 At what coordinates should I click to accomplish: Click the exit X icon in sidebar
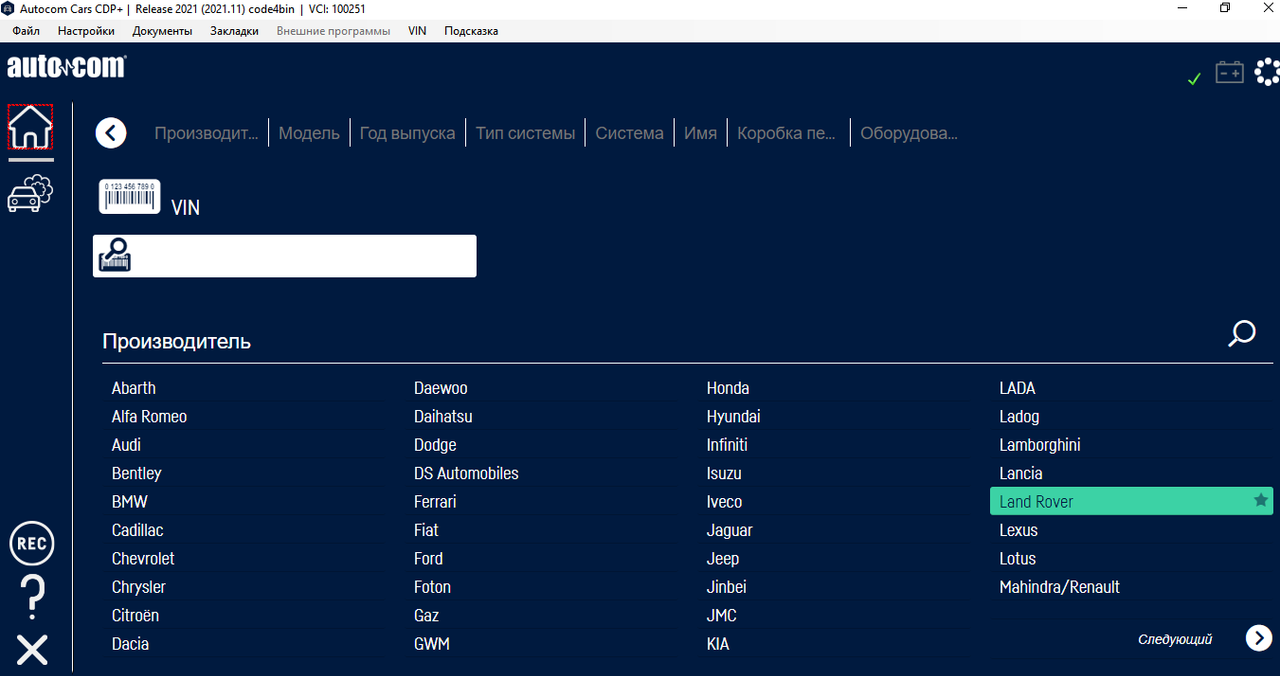[x=32, y=650]
